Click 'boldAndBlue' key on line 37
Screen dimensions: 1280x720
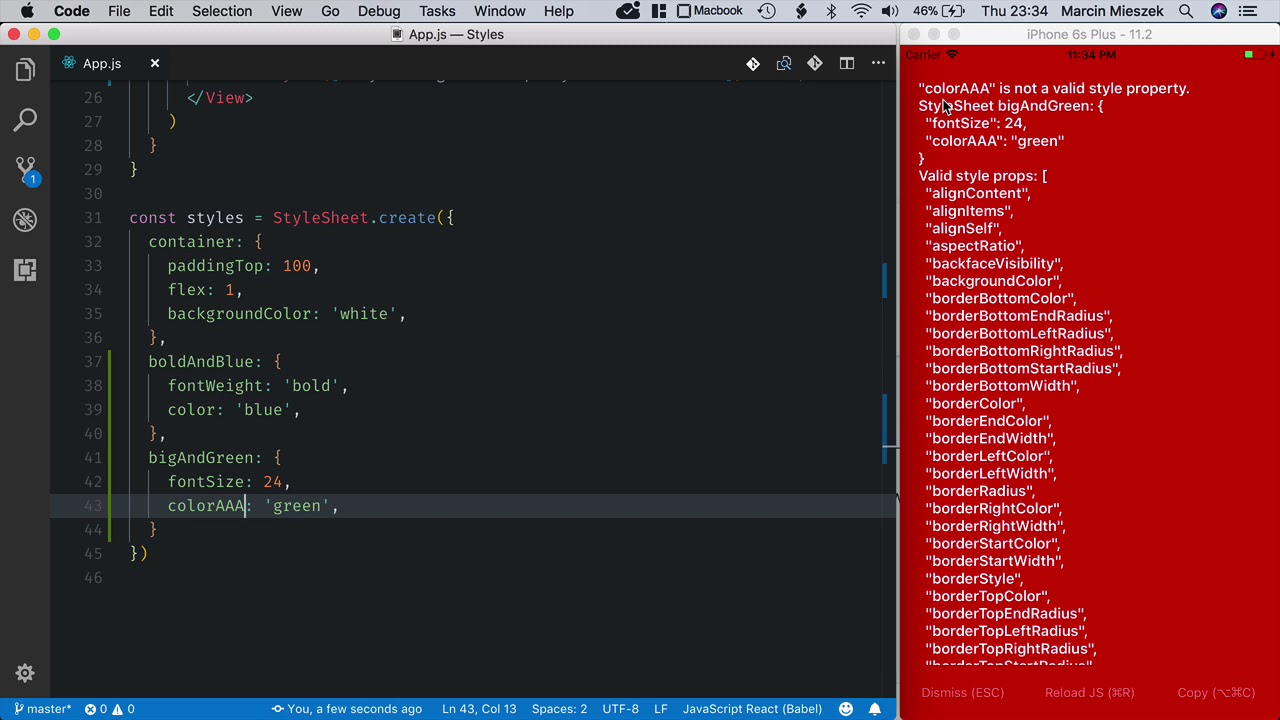coord(201,362)
